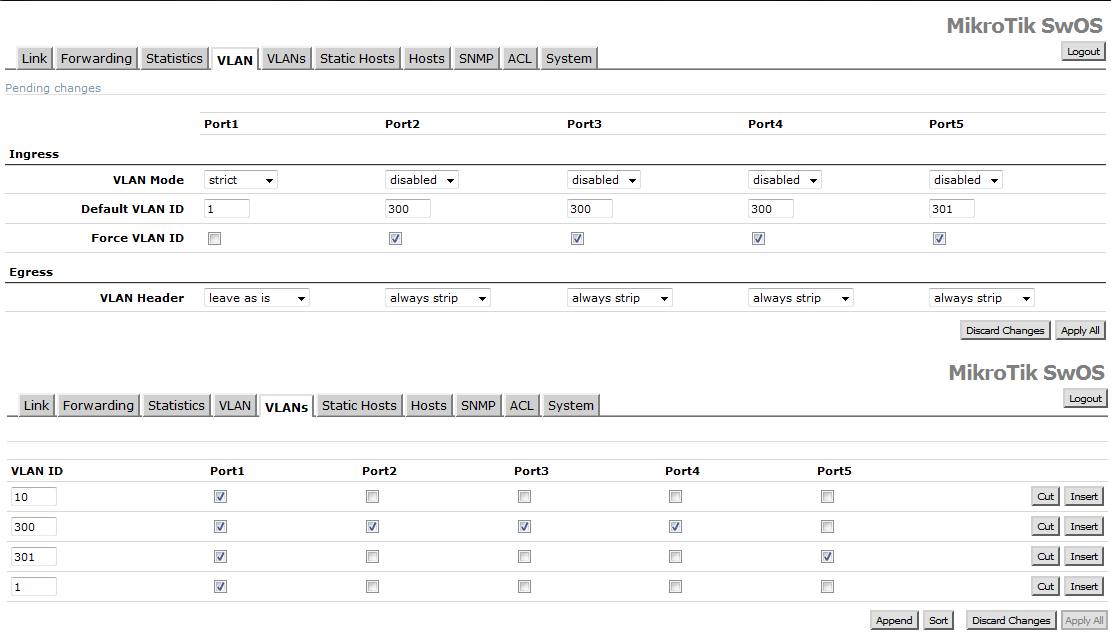Click the Apply All button

(x=1080, y=330)
